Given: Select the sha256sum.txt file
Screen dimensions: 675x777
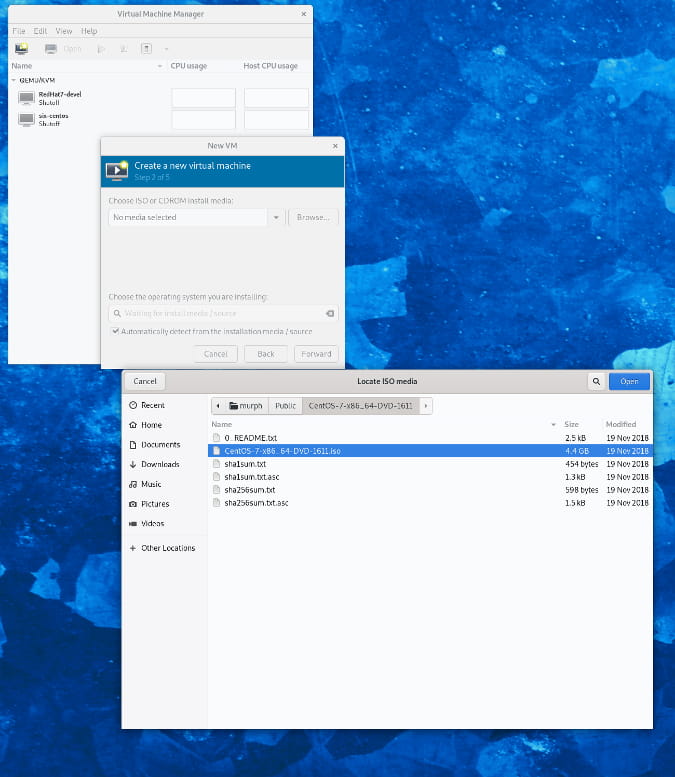Looking at the screenshot, I should (250, 490).
